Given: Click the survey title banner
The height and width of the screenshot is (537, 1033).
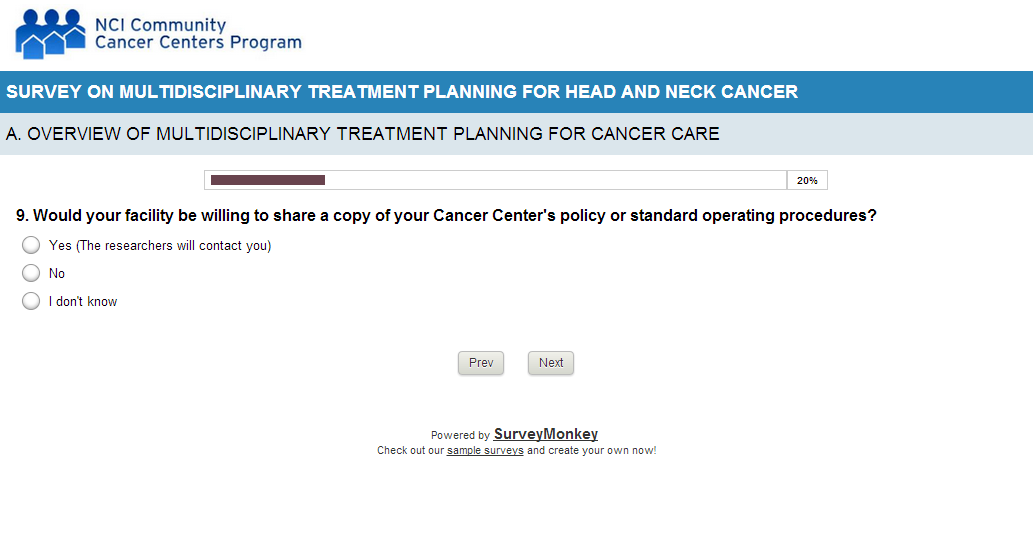Looking at the screenshot, I should click(x=402, y=92).
